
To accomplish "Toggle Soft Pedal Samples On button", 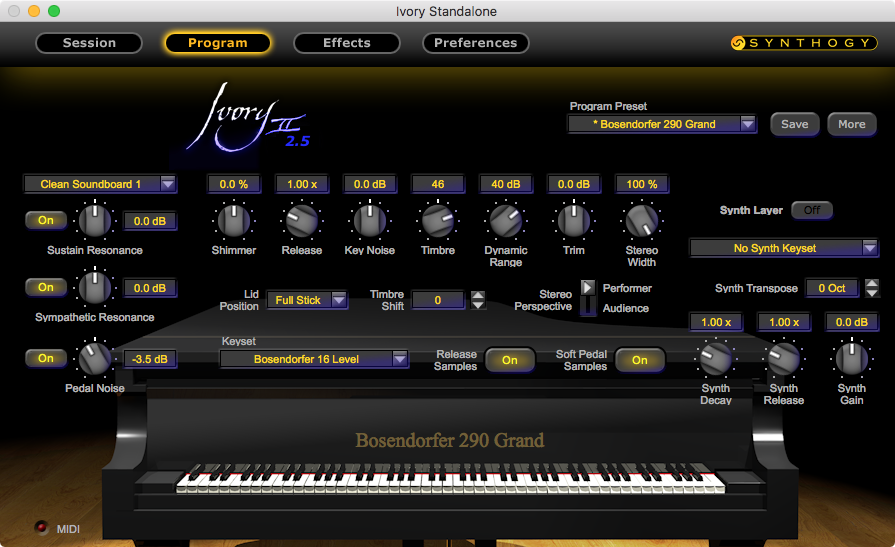I will coord(640,360).
